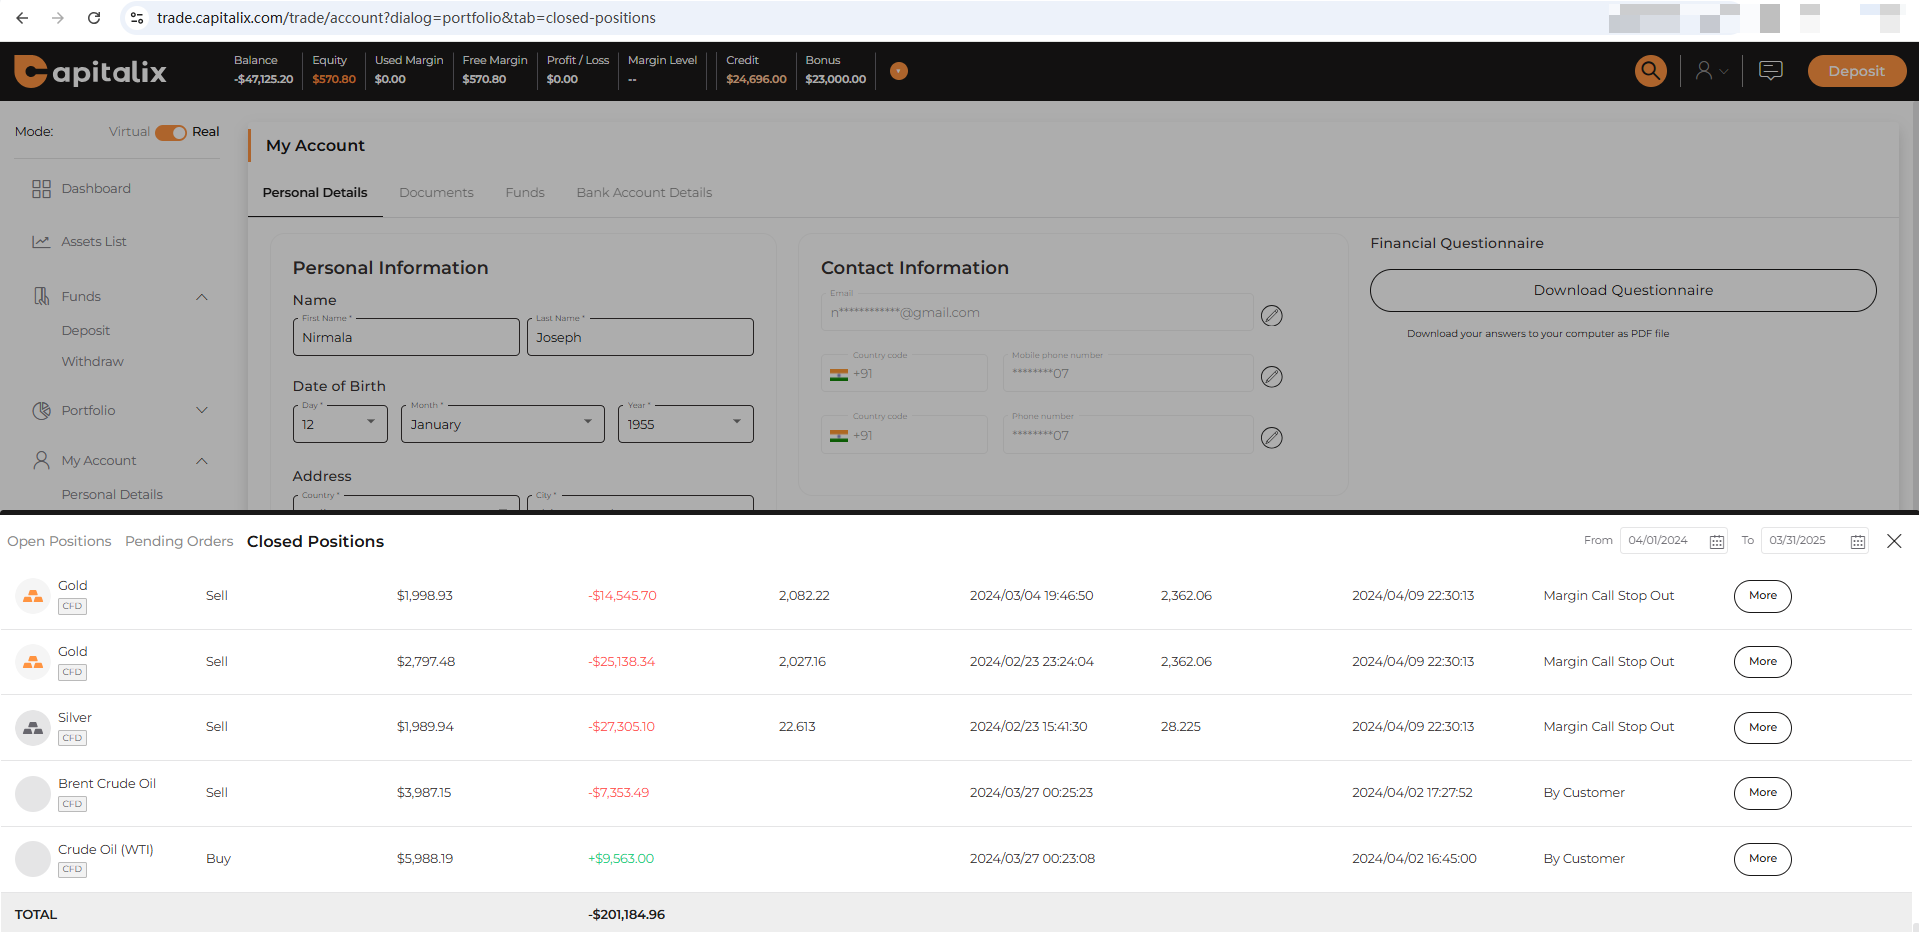Click the Download Questionnaire button
Viewport: 1919px width, 932px height.
point(1622,290)
